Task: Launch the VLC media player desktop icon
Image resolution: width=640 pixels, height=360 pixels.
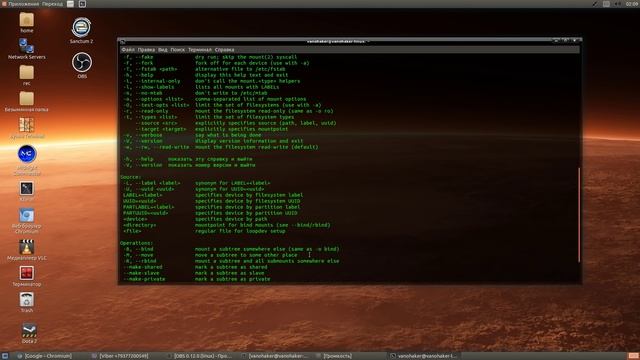Action: [x=27, y=249]
